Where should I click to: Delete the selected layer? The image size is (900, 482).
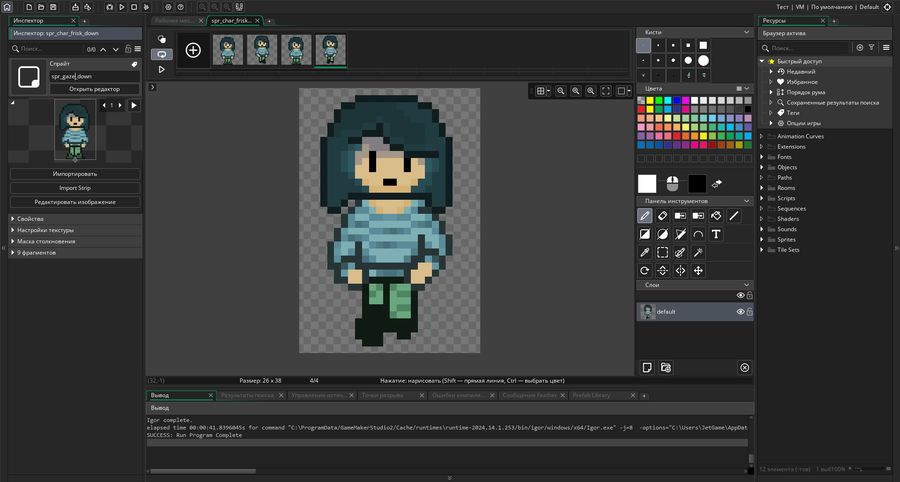click(x=744, y=368)
